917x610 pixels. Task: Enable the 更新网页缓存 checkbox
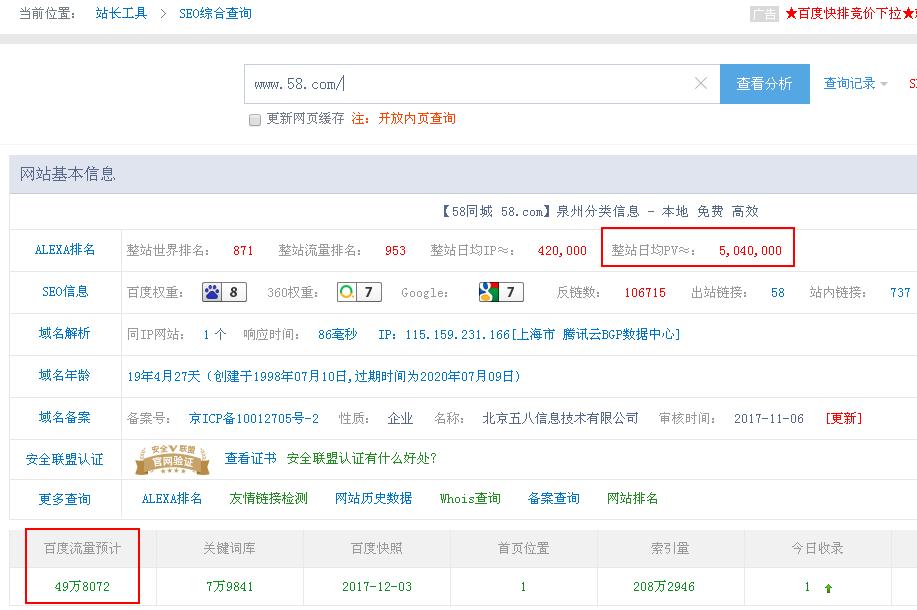254,119
